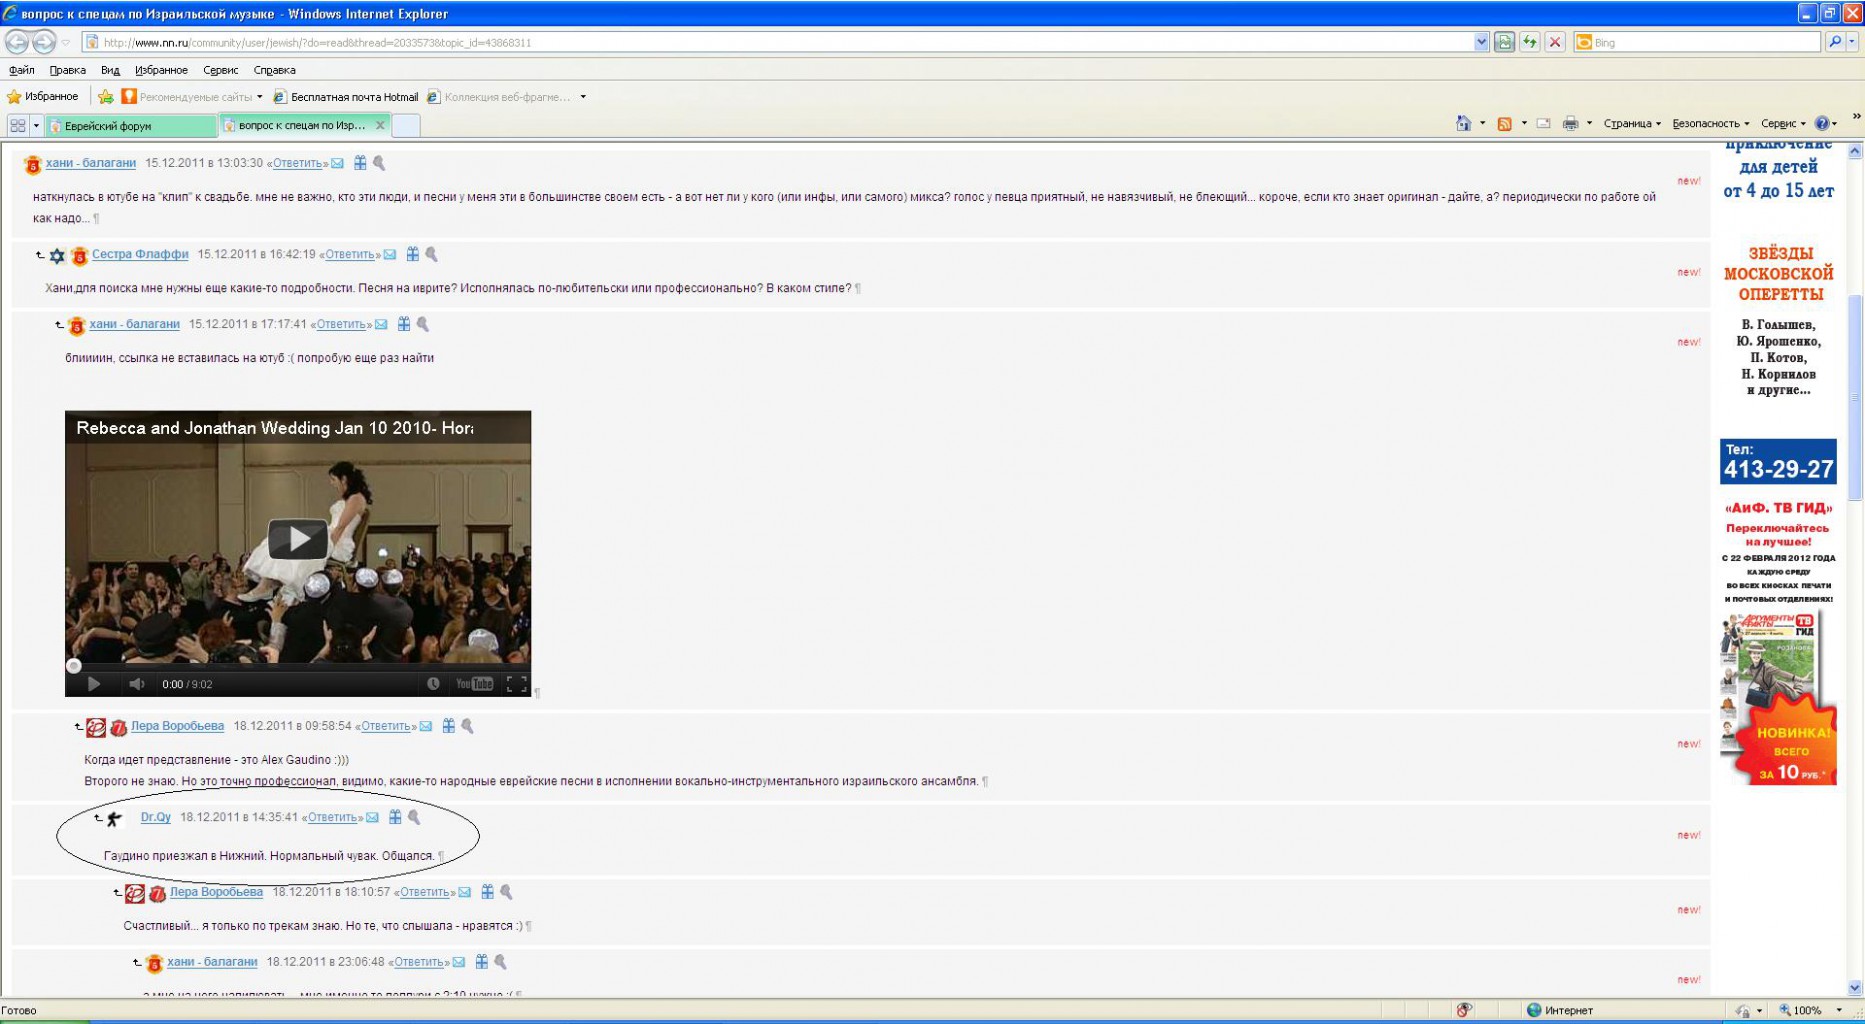Open the Quick Tabs grid icon
The image size is (1865, 1024).
click(18, 125)
